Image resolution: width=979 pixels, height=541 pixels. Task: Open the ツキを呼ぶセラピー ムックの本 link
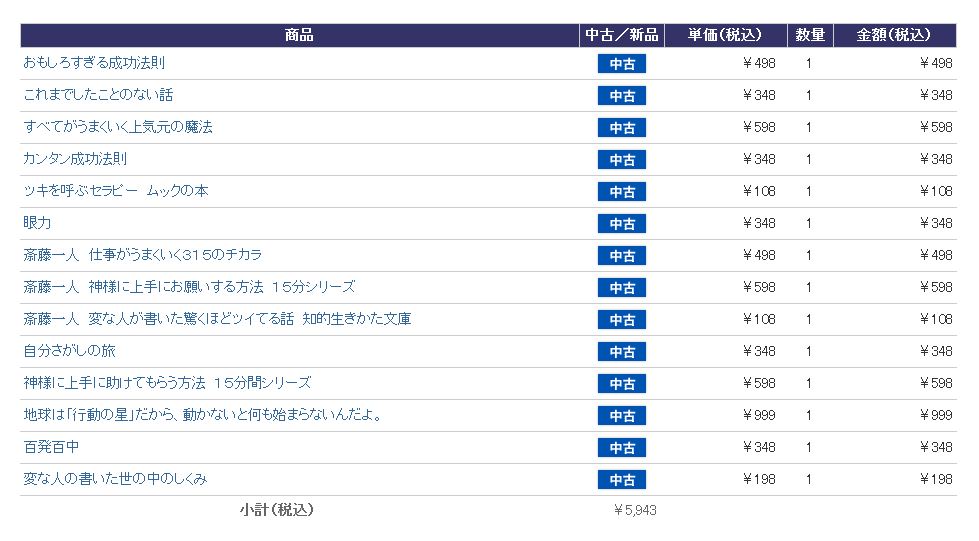(x=116, y=191)
